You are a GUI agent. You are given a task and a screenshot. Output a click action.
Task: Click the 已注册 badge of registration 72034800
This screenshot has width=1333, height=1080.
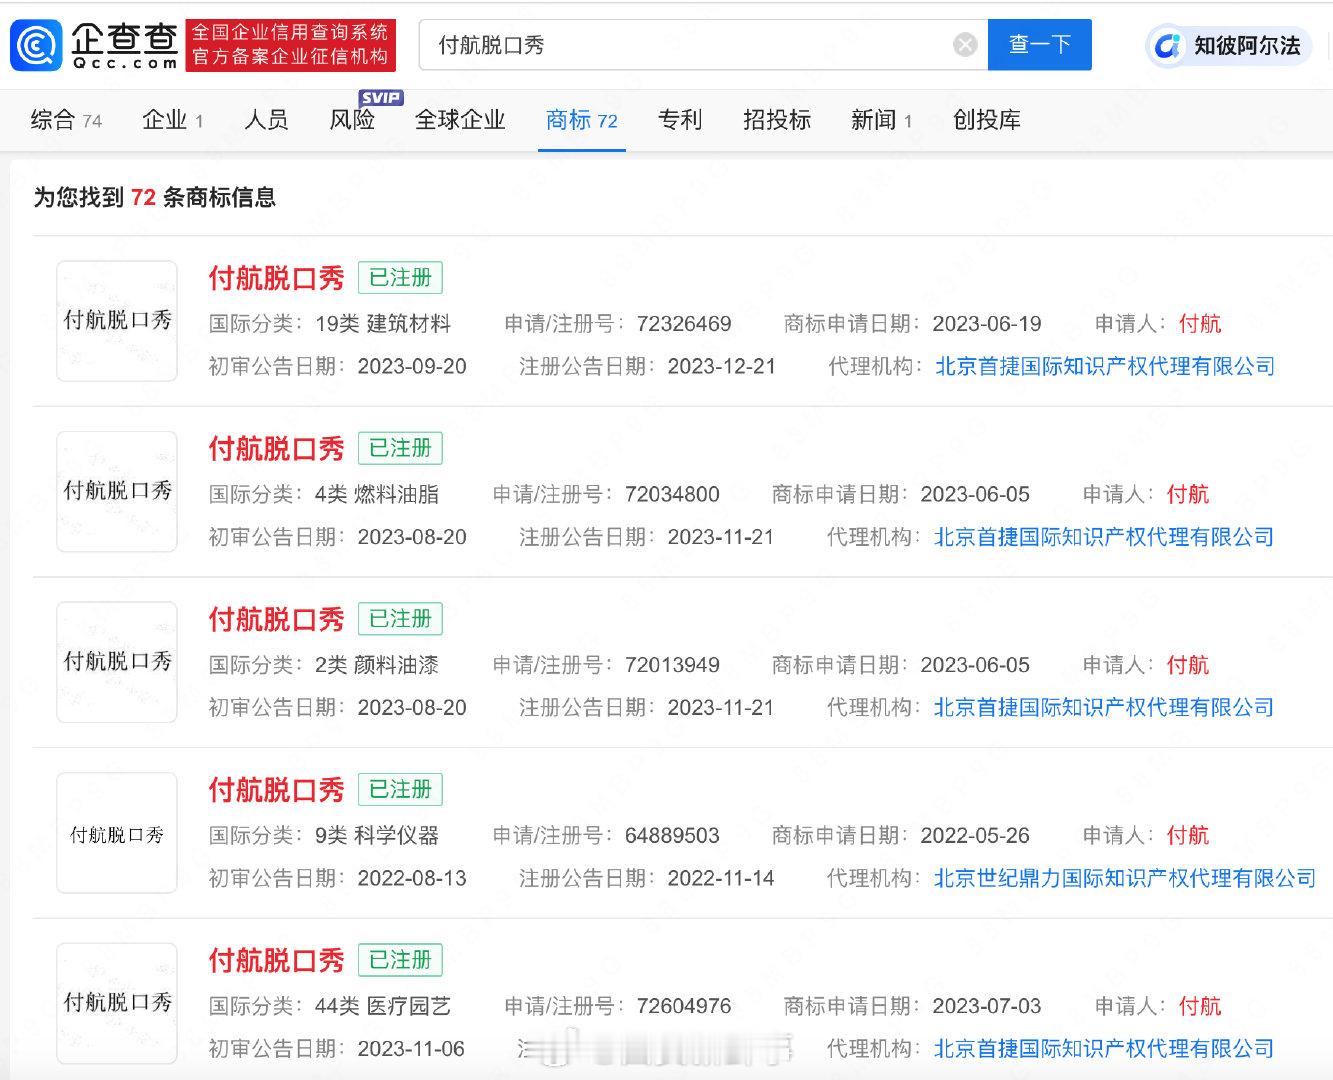coord(400,448)
